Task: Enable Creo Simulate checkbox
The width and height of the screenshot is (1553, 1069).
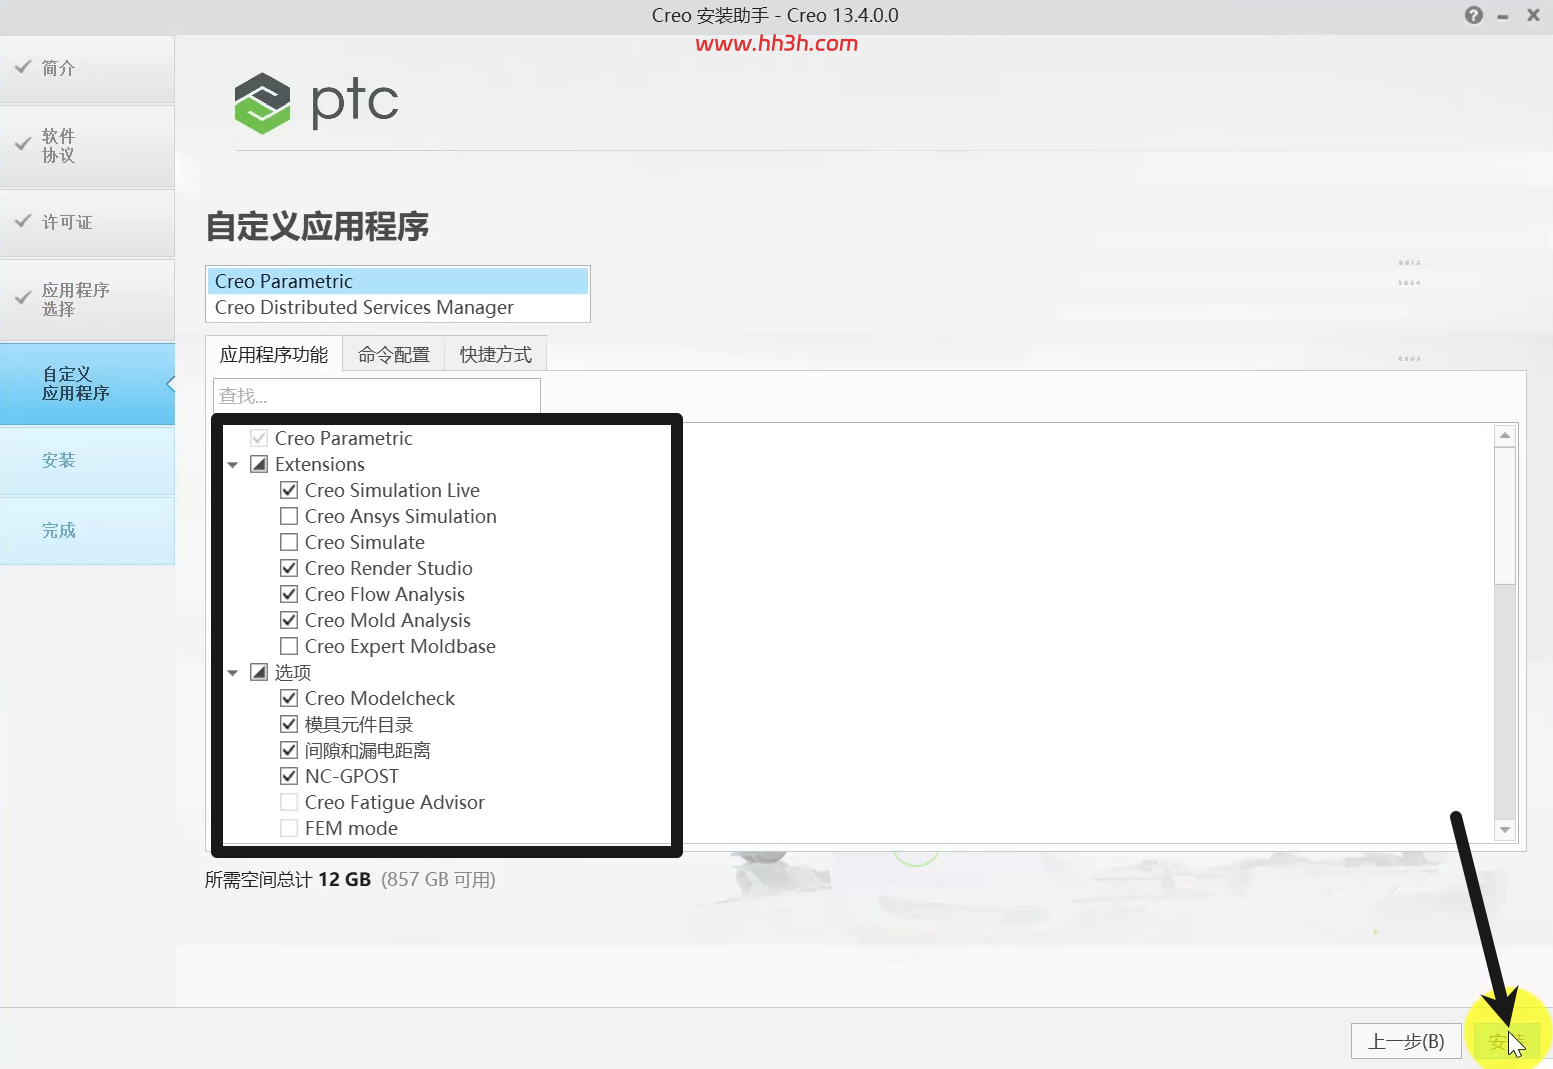Action: click(x=289, y=542)
